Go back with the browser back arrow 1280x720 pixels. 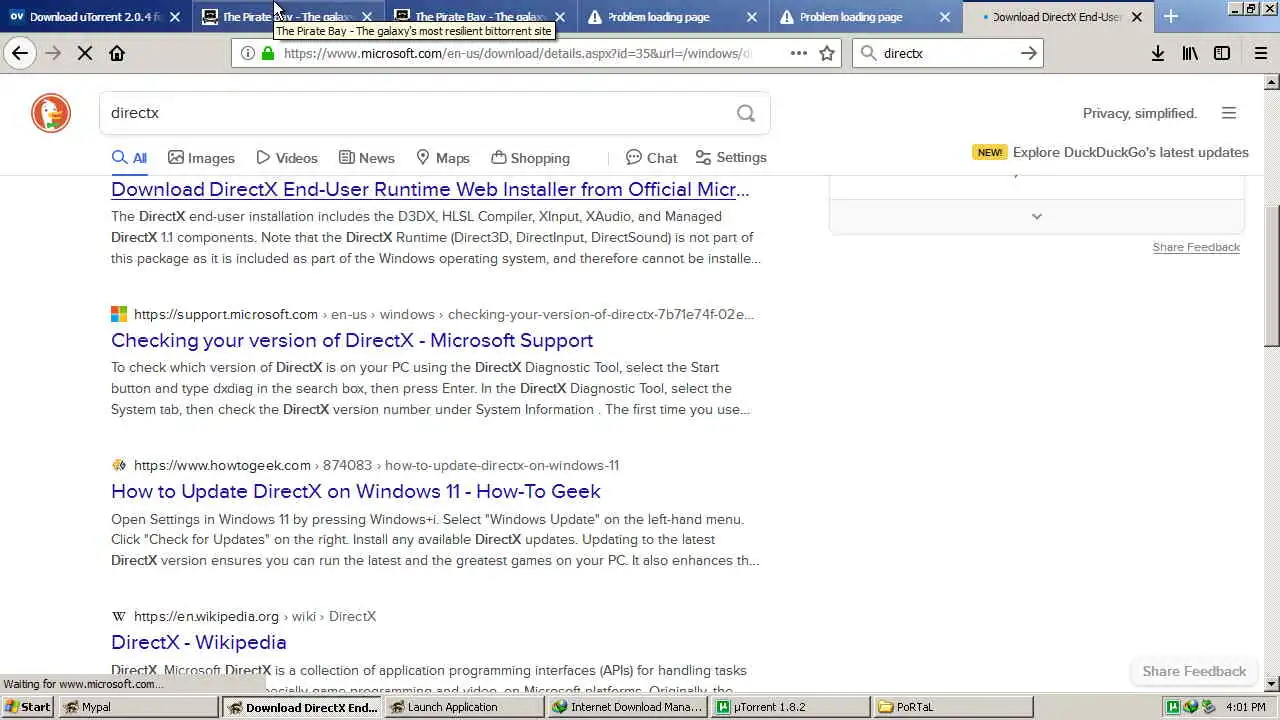tap(20, 53)
